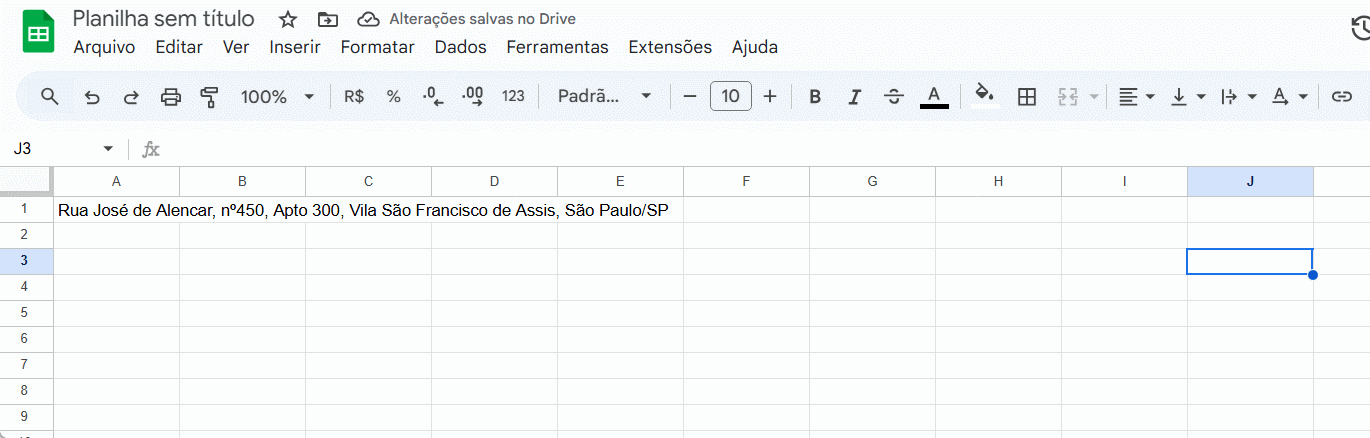Screen dimensions: 1370x438
Task: Expand the horizontal align dropdown
Action: coord(1136,97)
